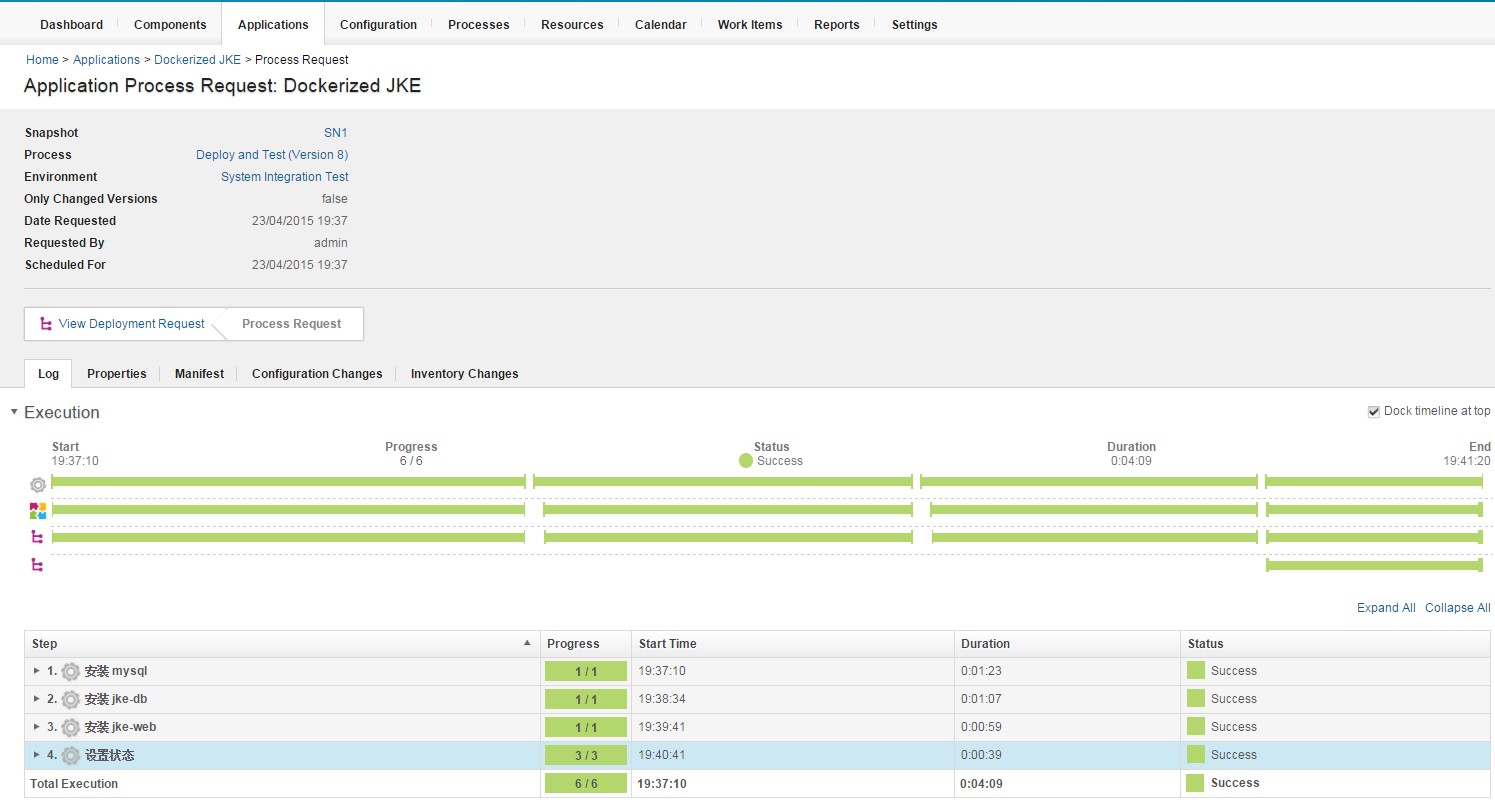The height and width of the screenshot is (806, 1495).
Task: Expand step 2 安装 jke-db
Action: coord(37,699)
